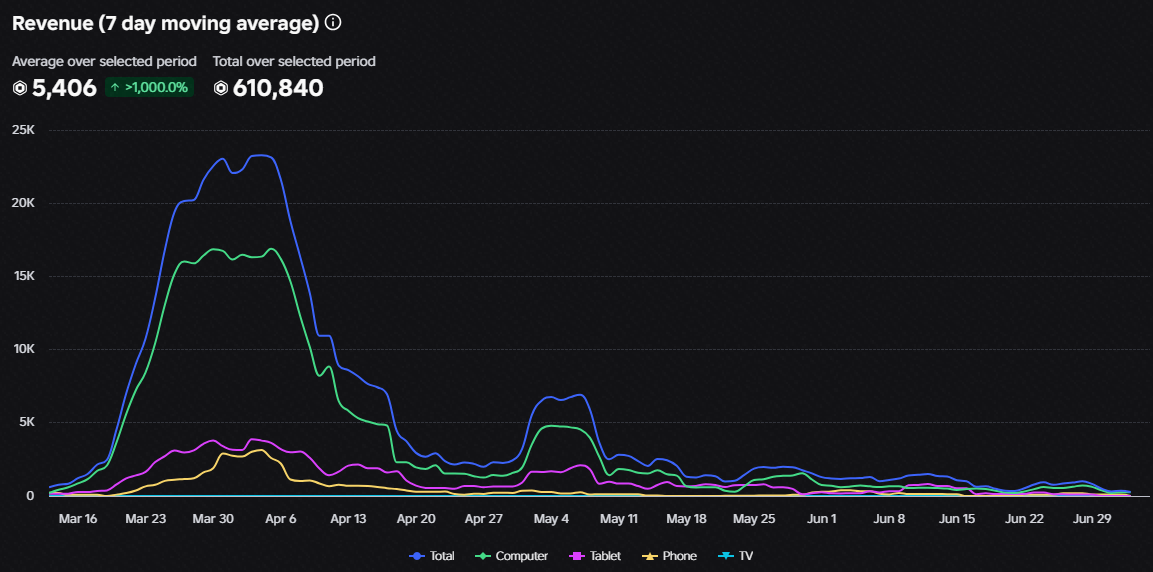Toggle the Tablet series in legend
The height and width of the screenshot is (572, 1153).
(x=597, y=556)
